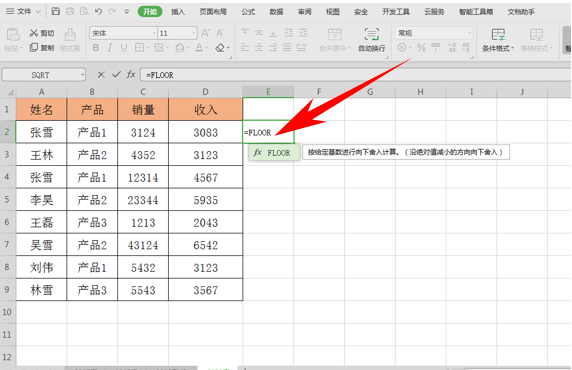Click the eraser clear formatting icon
This screenshot has width=572, height=370.
pos(220,47)
